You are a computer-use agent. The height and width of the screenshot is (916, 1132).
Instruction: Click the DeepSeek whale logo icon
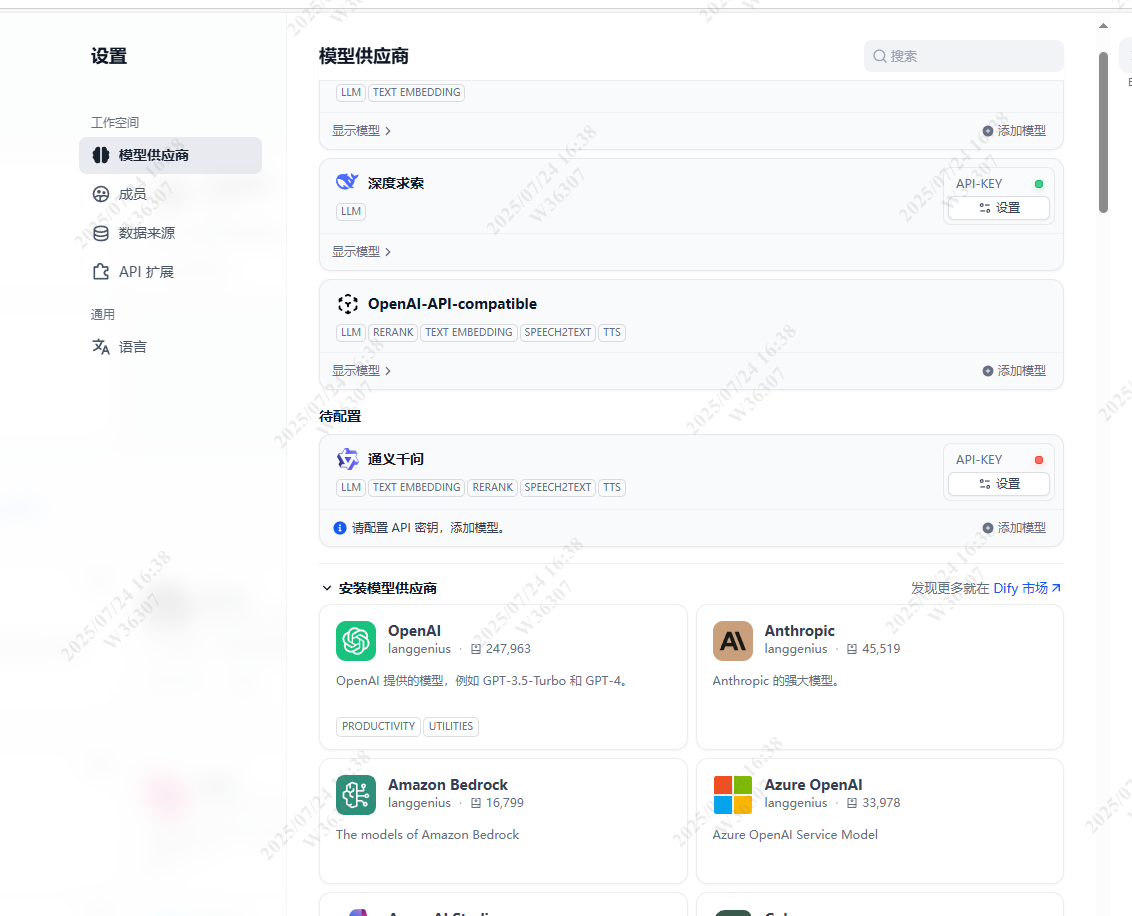[x=347, y=182]
